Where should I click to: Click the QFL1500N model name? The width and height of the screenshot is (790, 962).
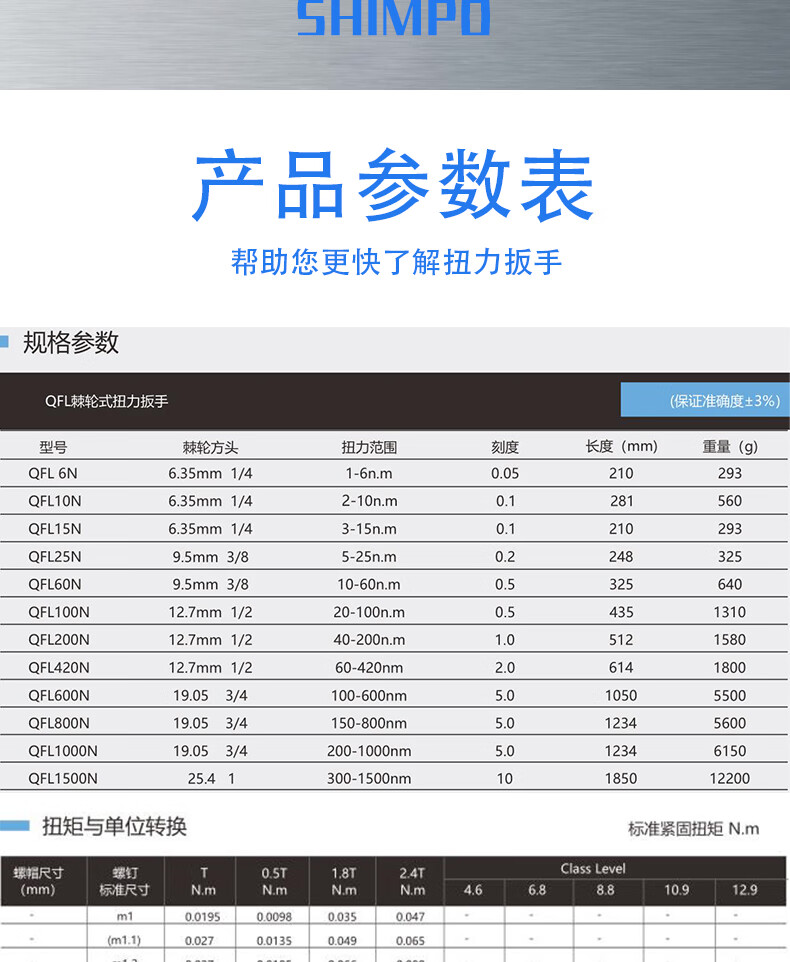(63, 778)
